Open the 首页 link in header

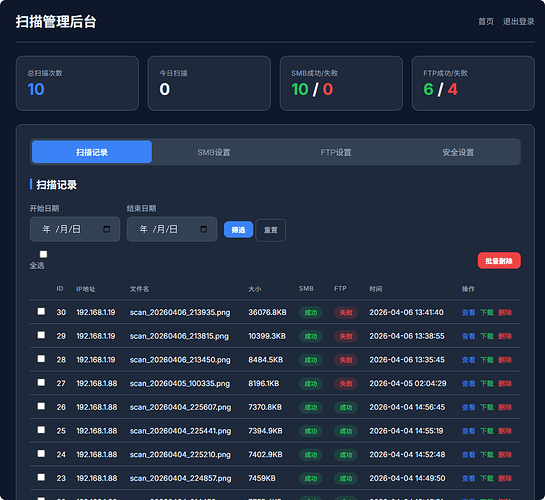click(x=486, y=22)
